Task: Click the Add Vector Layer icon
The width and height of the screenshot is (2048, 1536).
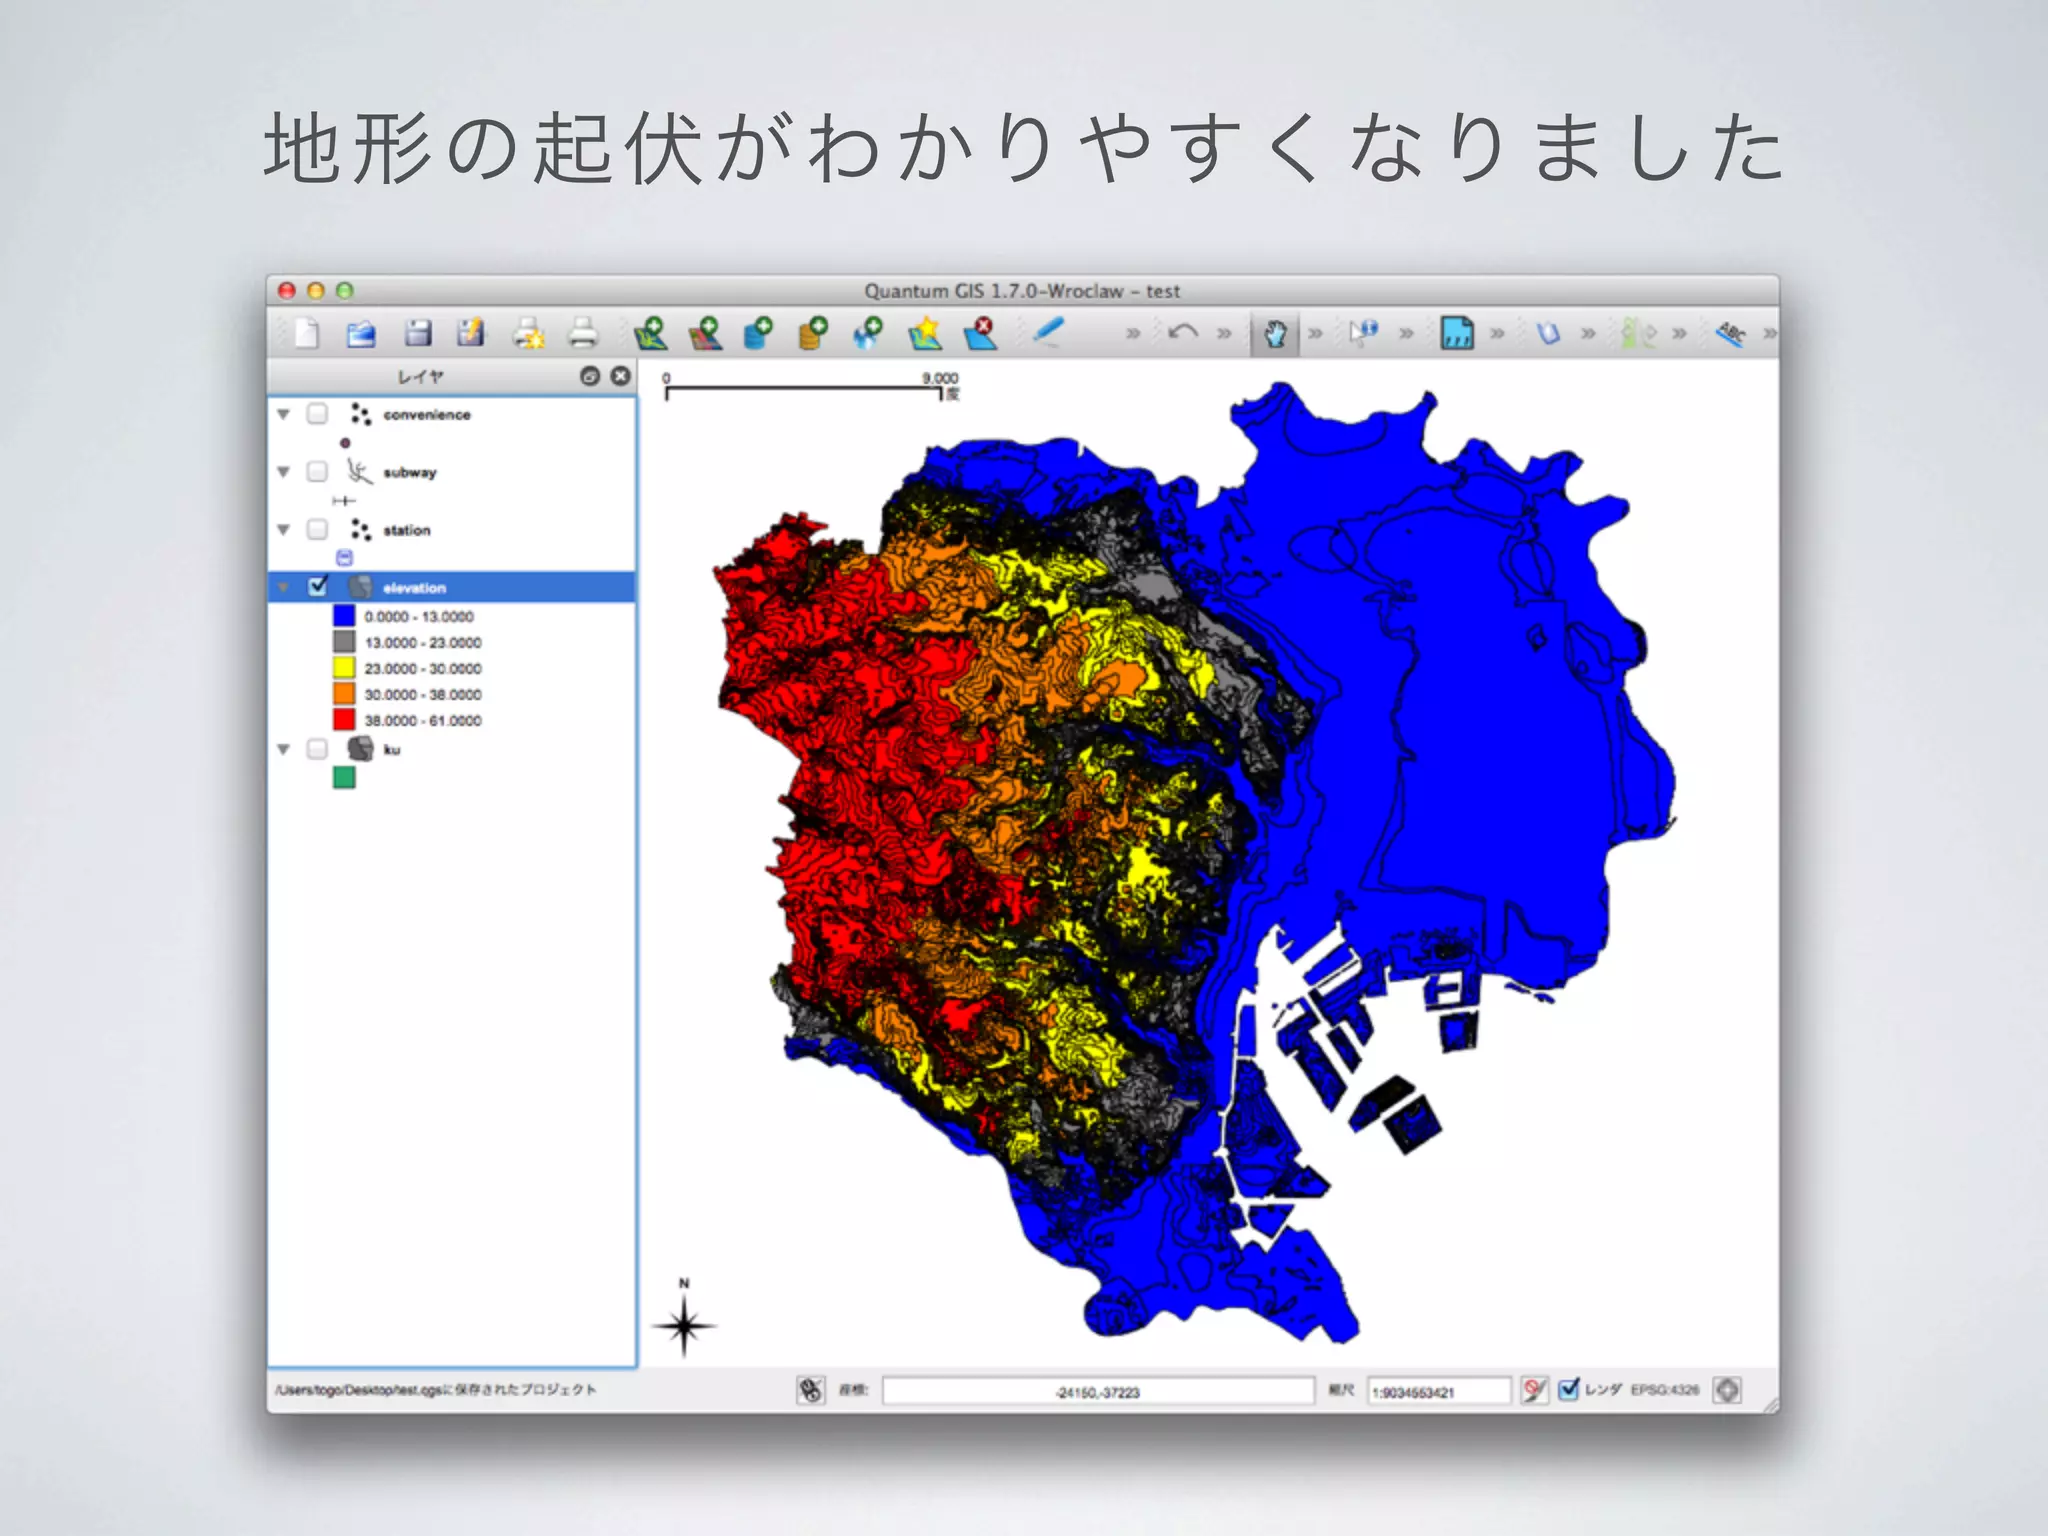Action: (x=651, y=333)
